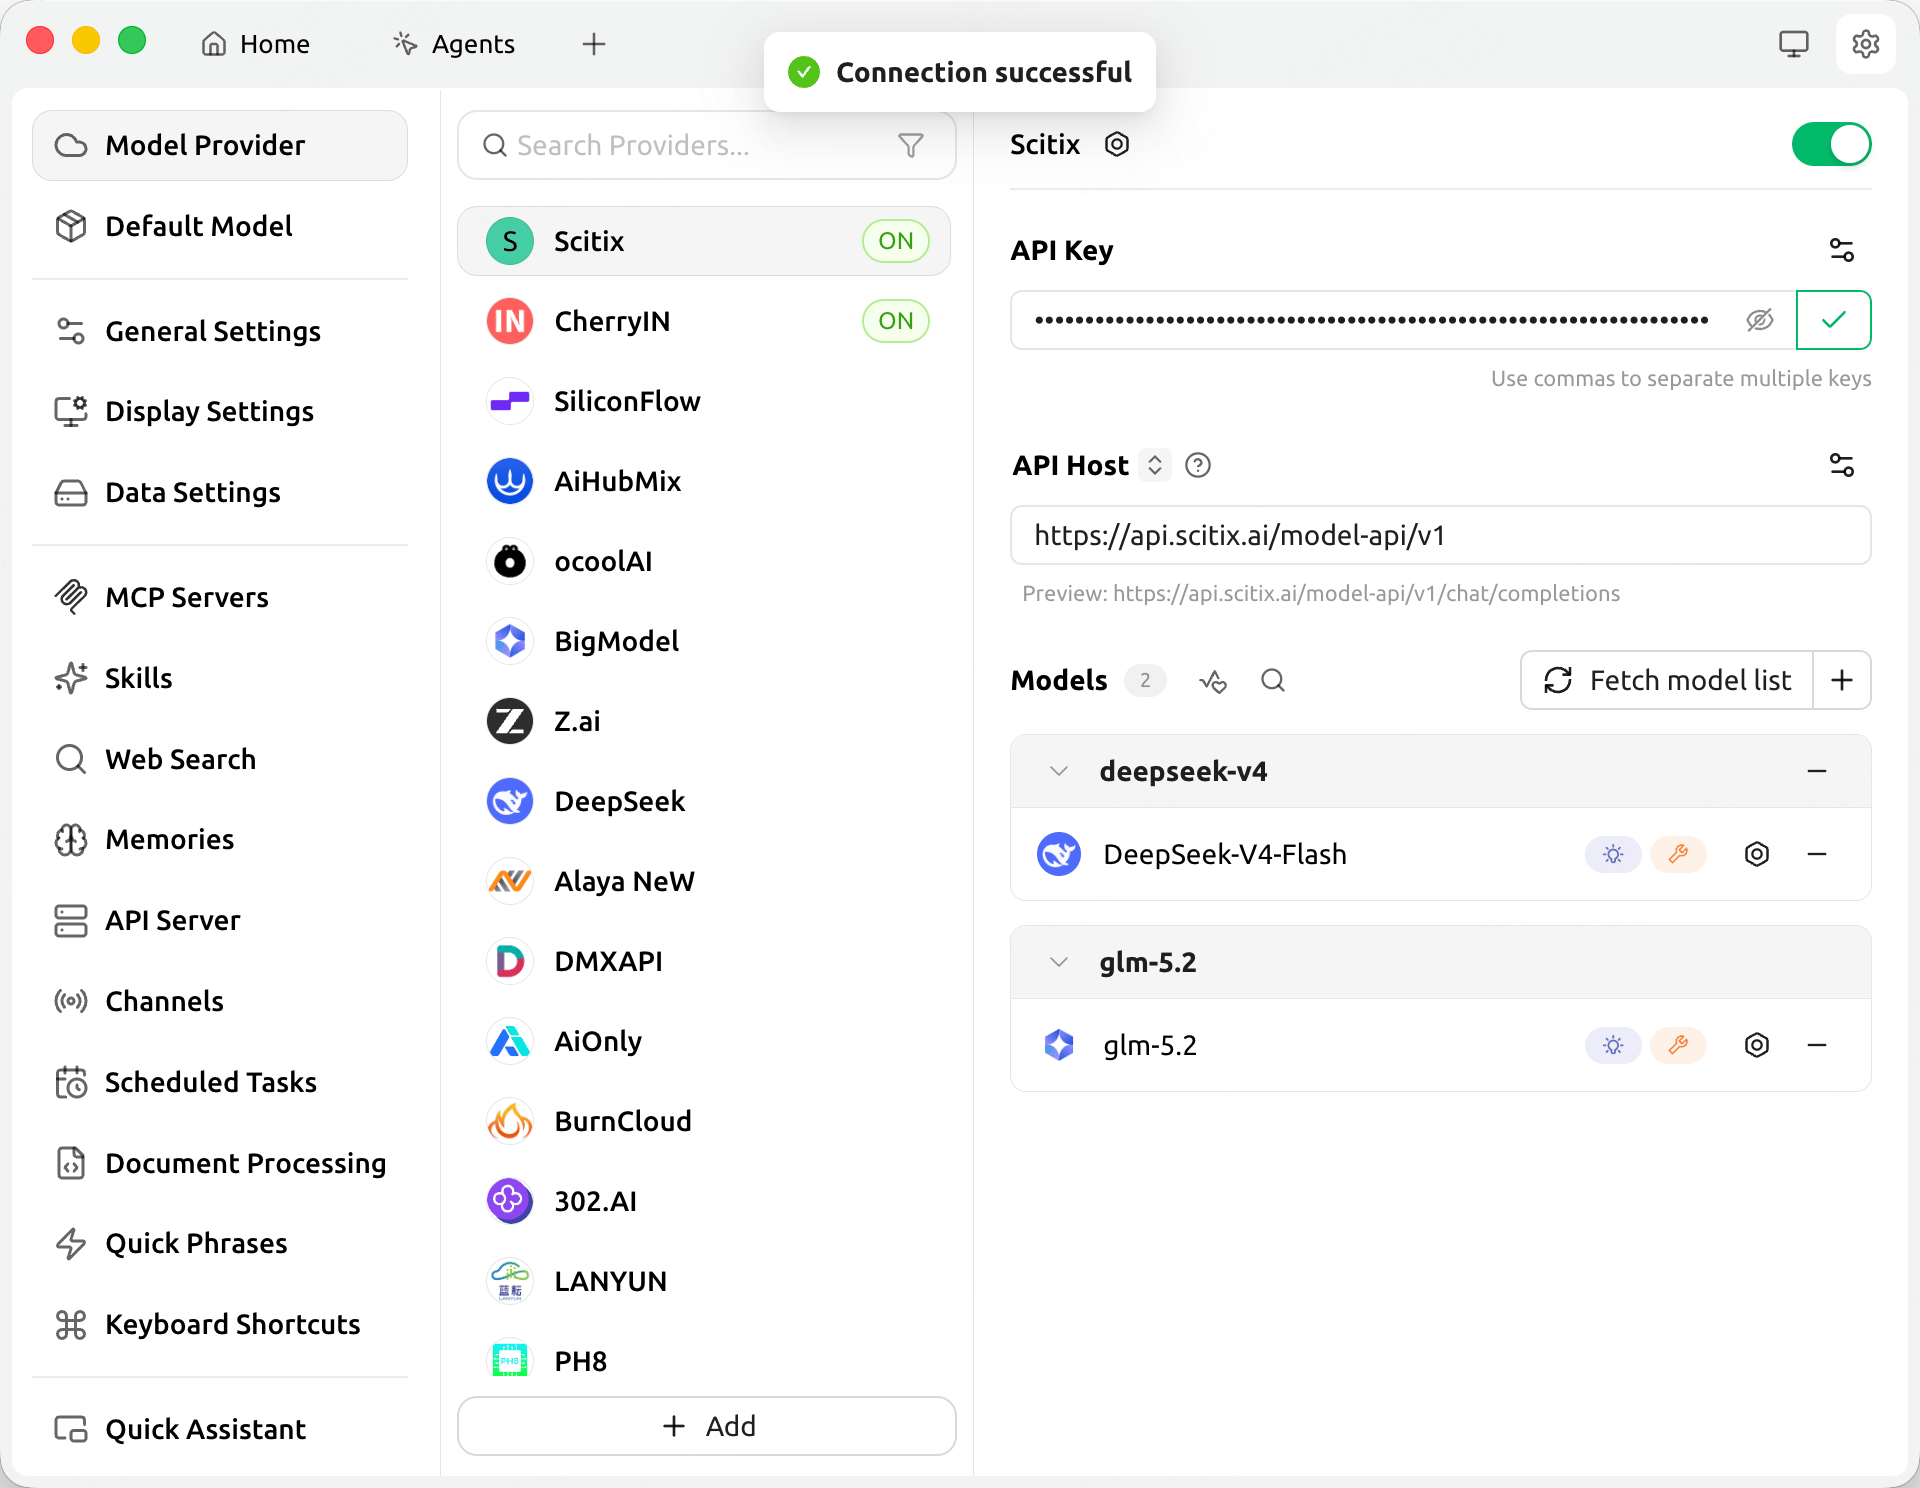Open Display Settings section
The height and width of the screenshot is (1488, 1920).
click(220, 411)
